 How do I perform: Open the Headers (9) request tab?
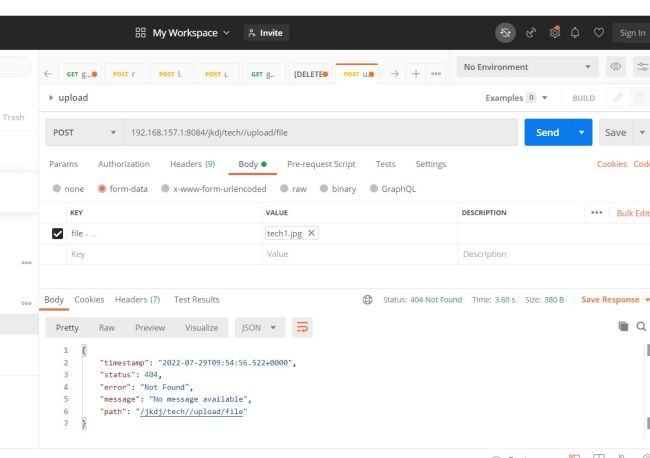click(193, 164)
